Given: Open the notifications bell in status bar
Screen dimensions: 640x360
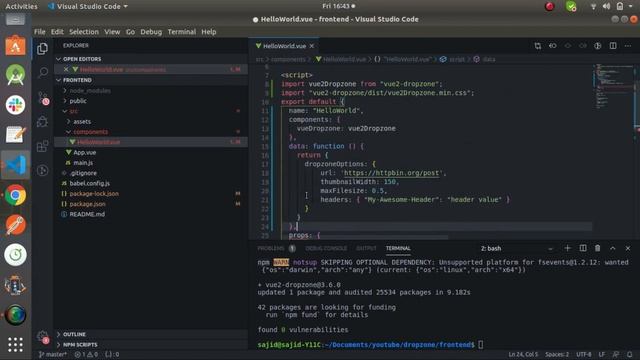Looking at the screenshot, I should pyautogui.click(x=630, y=354).
